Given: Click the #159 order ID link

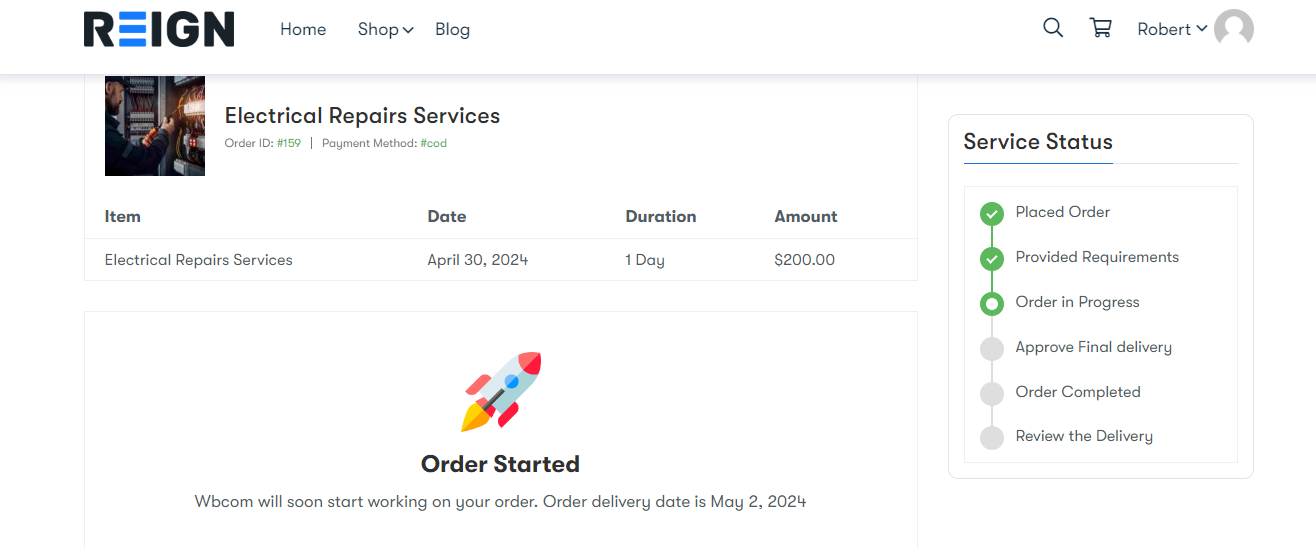Looking at the screenshot, I should [x=289, y=143].
